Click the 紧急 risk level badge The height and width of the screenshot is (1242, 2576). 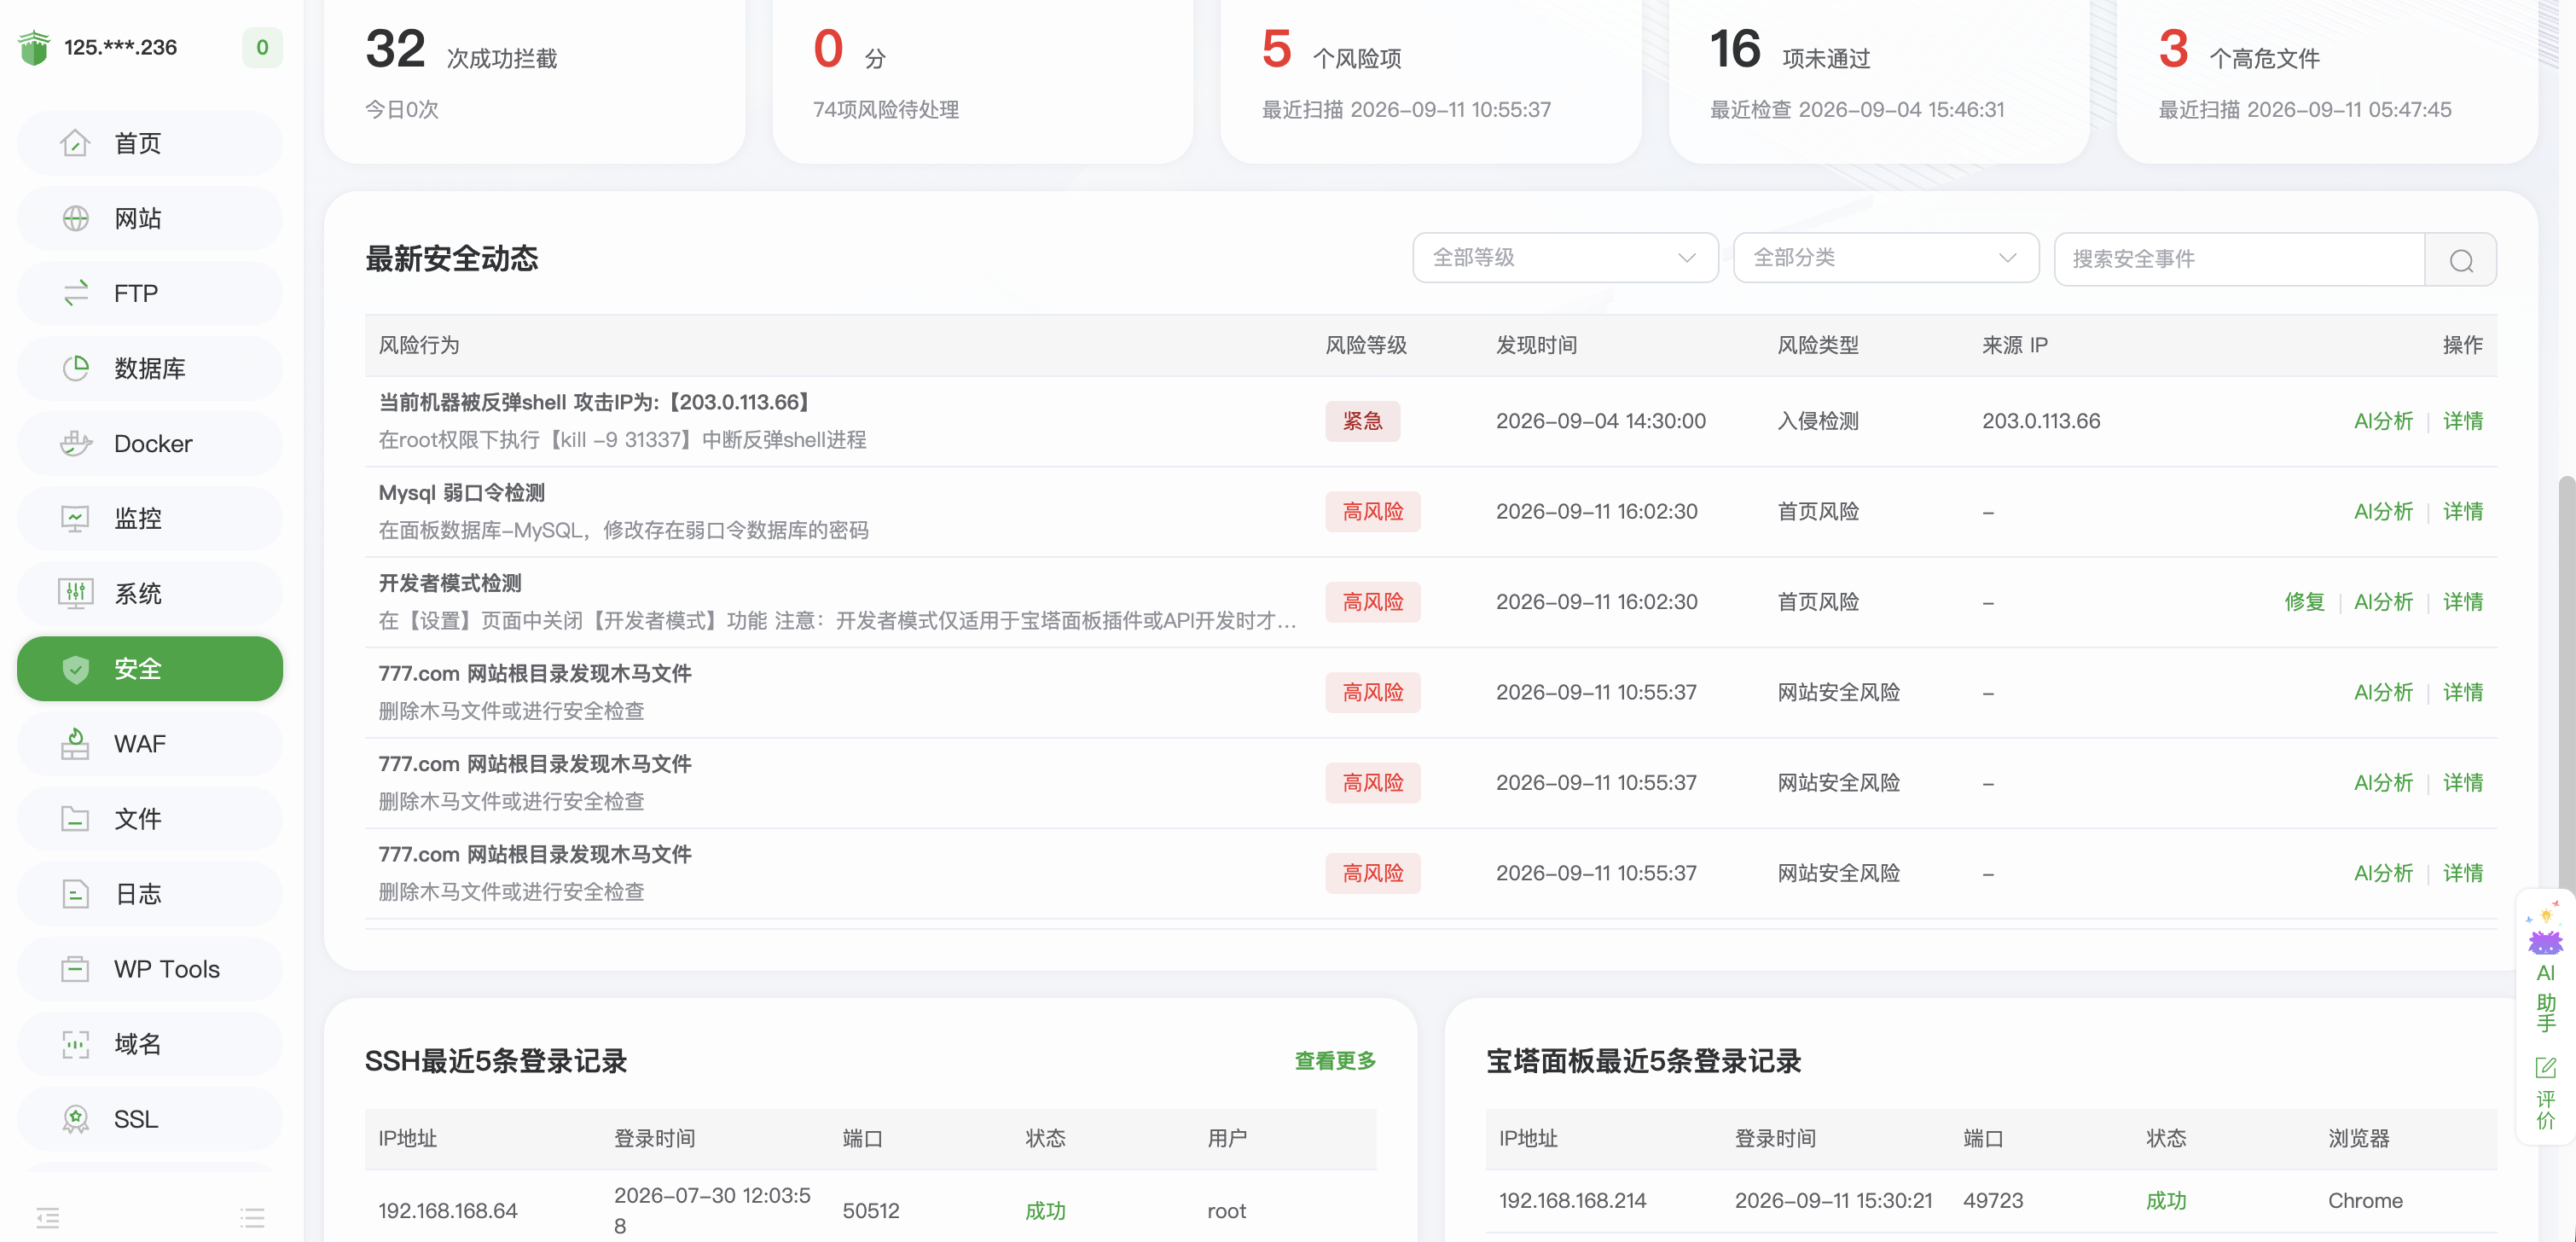(x=1362, y=421)
